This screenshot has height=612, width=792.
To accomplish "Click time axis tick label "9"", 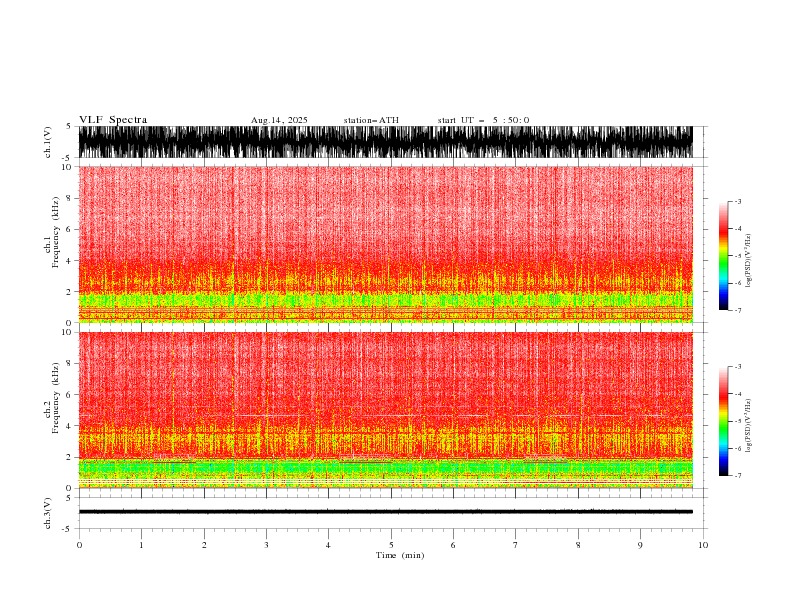I will (640, 545).
